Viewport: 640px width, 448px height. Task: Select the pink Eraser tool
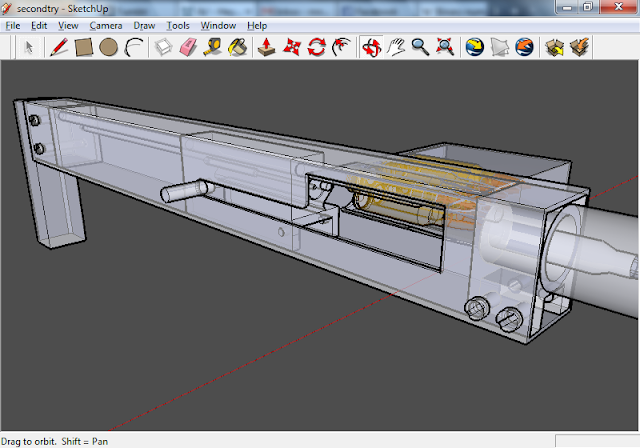(188, 47)
